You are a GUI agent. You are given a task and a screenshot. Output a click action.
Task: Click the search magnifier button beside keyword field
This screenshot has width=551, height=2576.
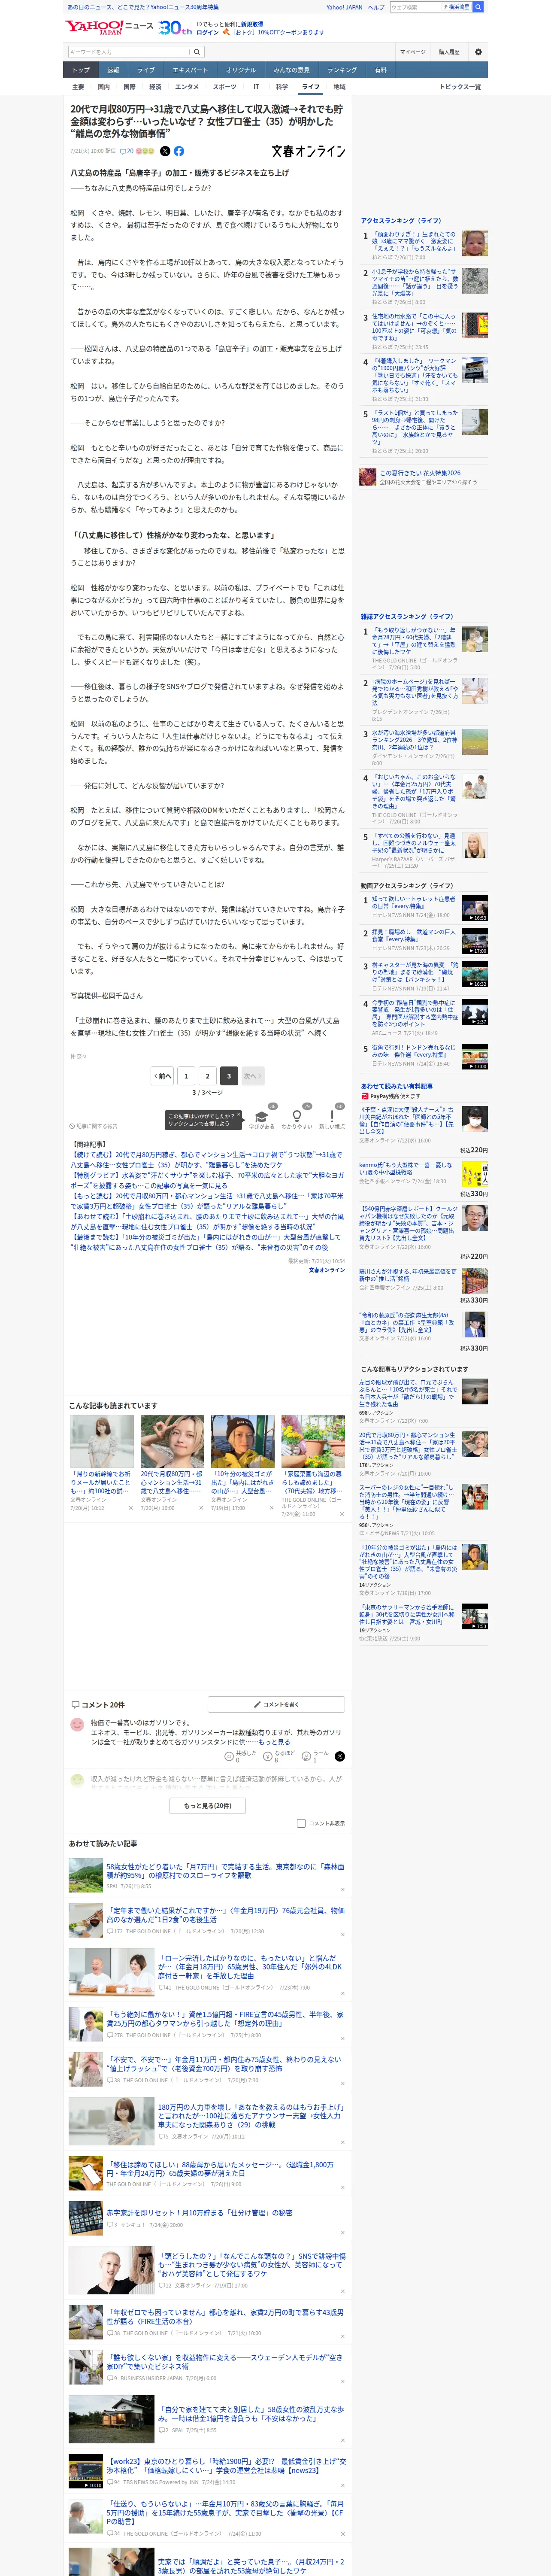coord(198,52)
